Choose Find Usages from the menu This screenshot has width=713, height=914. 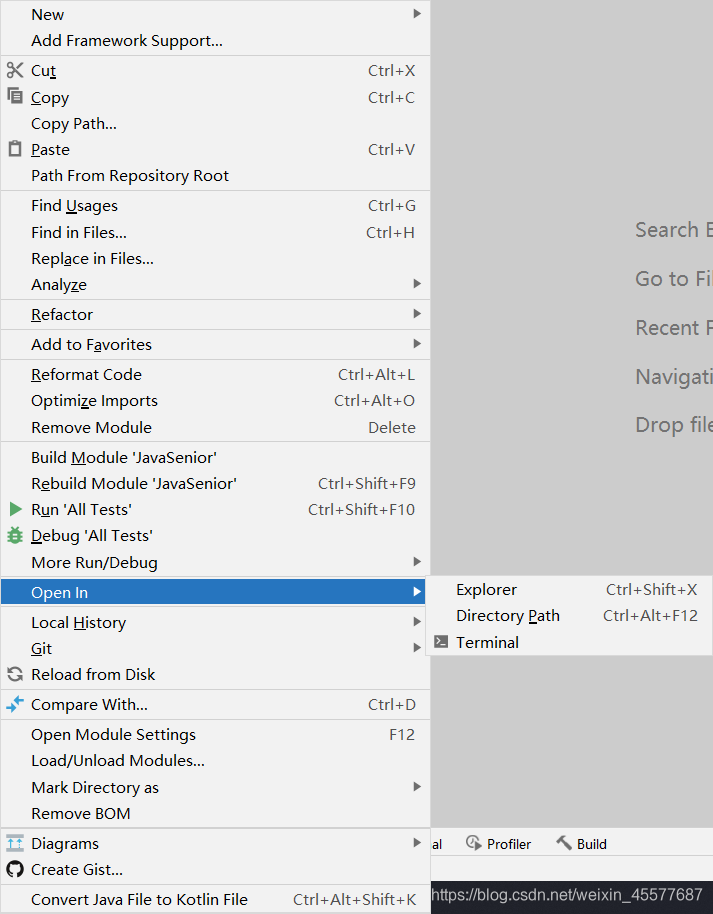pos(74,205)
